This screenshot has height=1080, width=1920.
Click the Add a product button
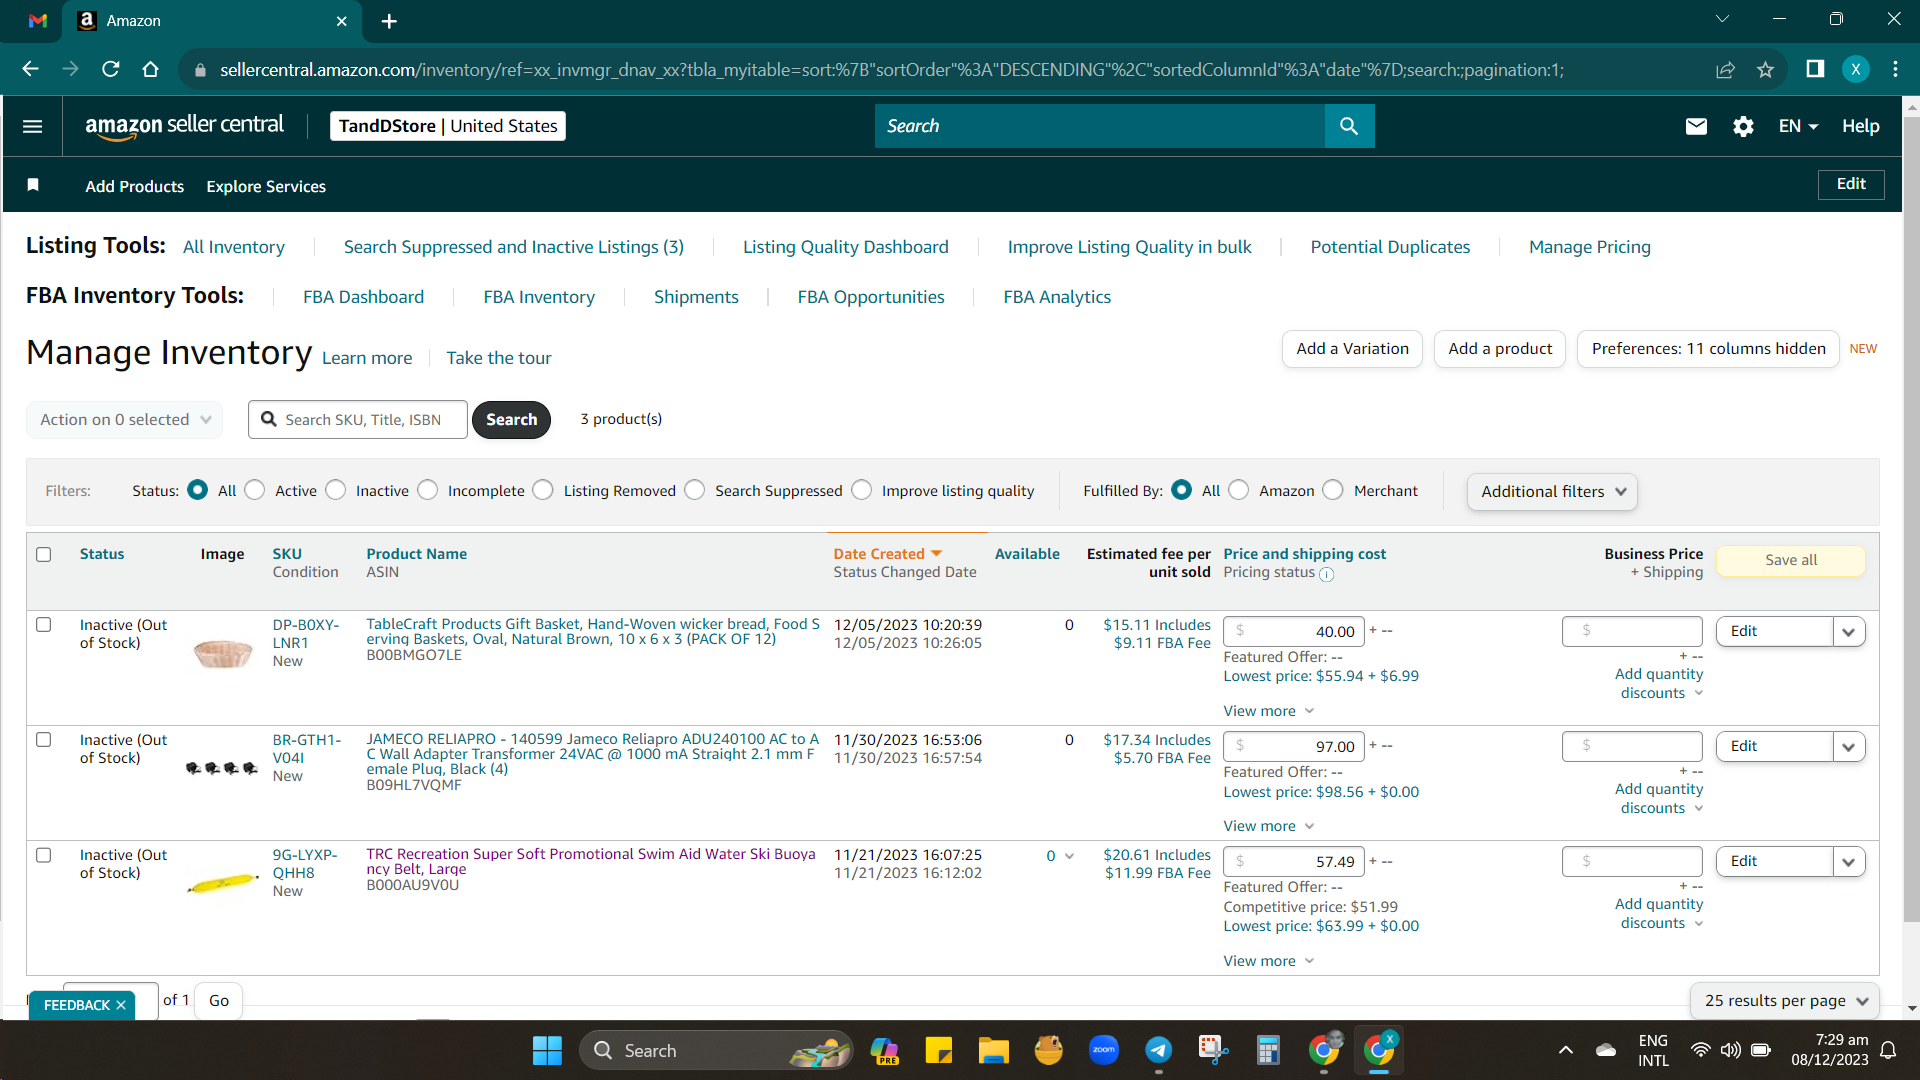point(1500,349)
